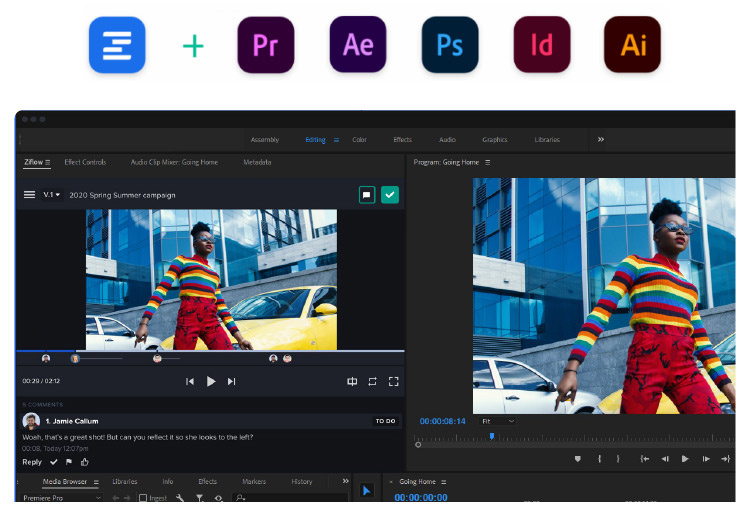The image size is (751, 514).
Task: Toggle the Ingest checkbox
Action: [x=143, y=498]
